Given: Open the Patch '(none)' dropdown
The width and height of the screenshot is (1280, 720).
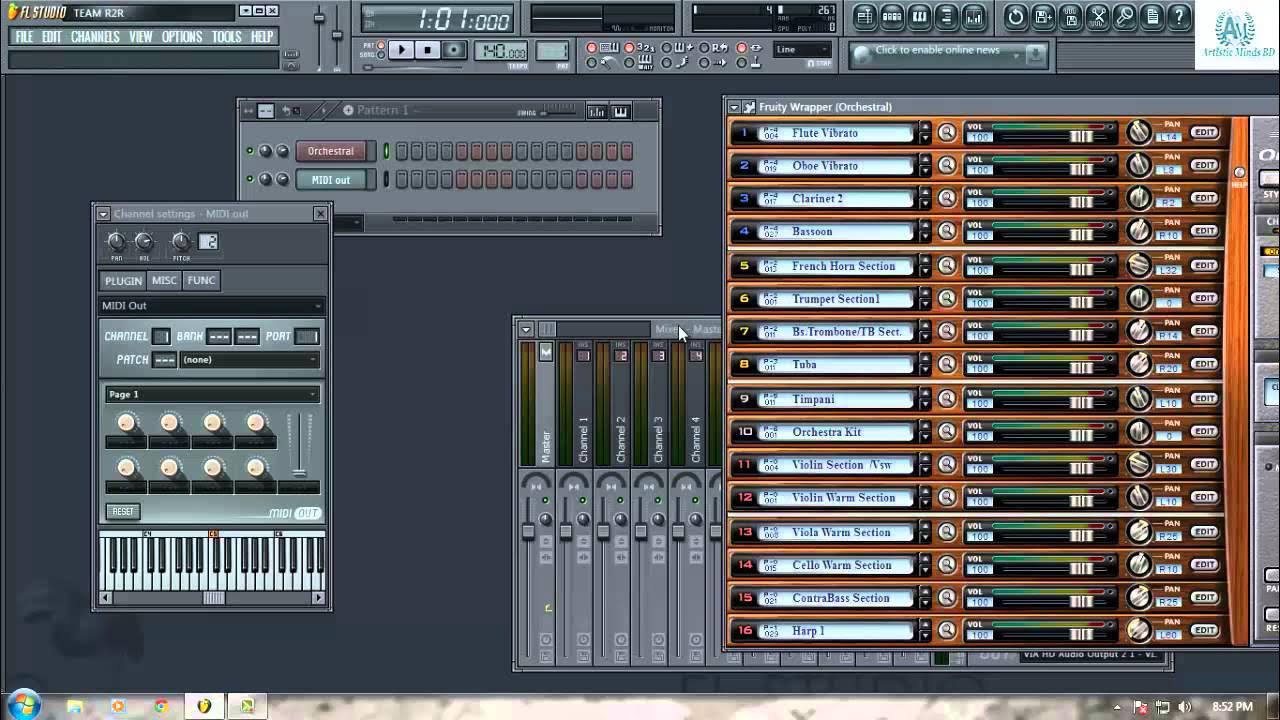Looking at the screenshot, I should click(249, 360).
